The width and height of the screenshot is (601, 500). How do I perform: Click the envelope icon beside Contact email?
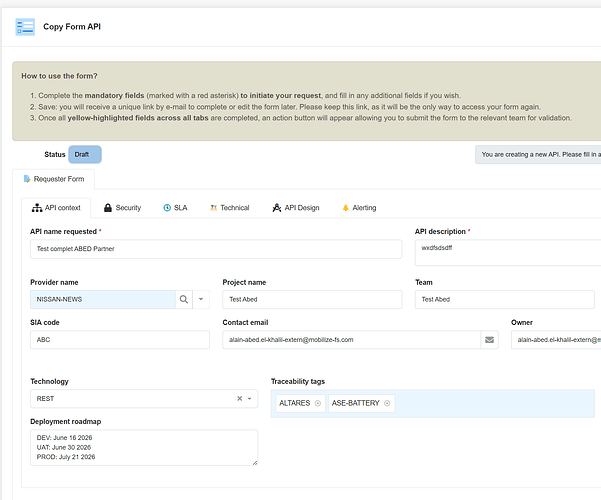point(489,340)
